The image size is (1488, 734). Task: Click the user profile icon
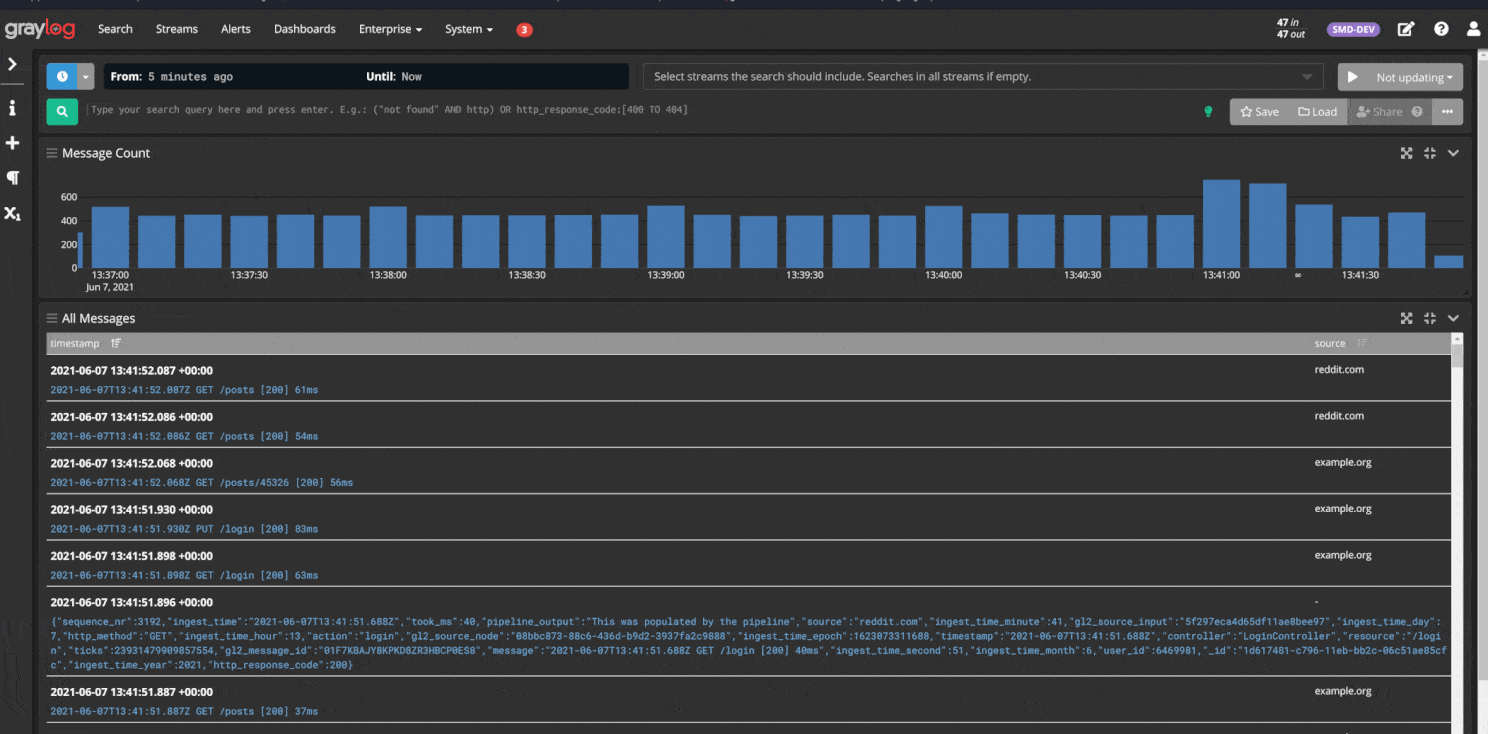1473,29
